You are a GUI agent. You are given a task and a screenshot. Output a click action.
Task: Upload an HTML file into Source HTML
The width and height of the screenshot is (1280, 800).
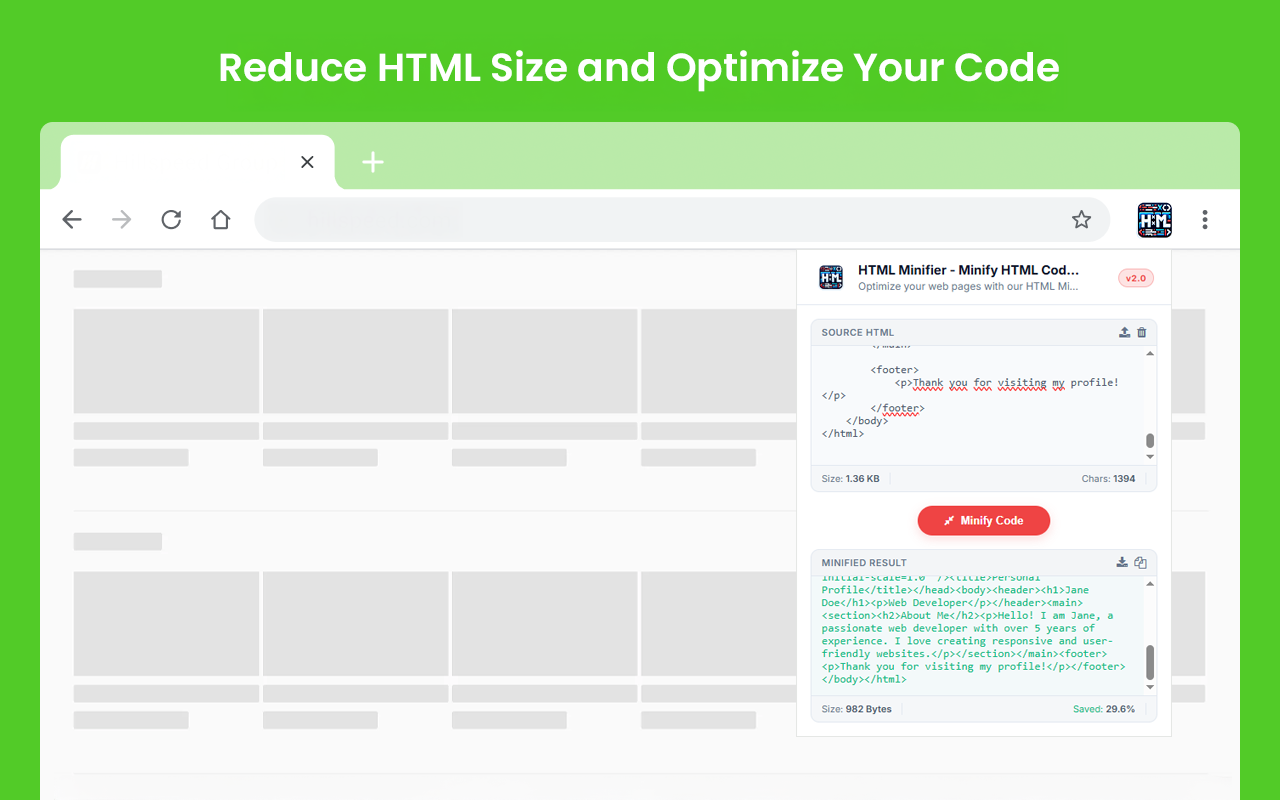pyautogui.click(x=1124, y=332)
